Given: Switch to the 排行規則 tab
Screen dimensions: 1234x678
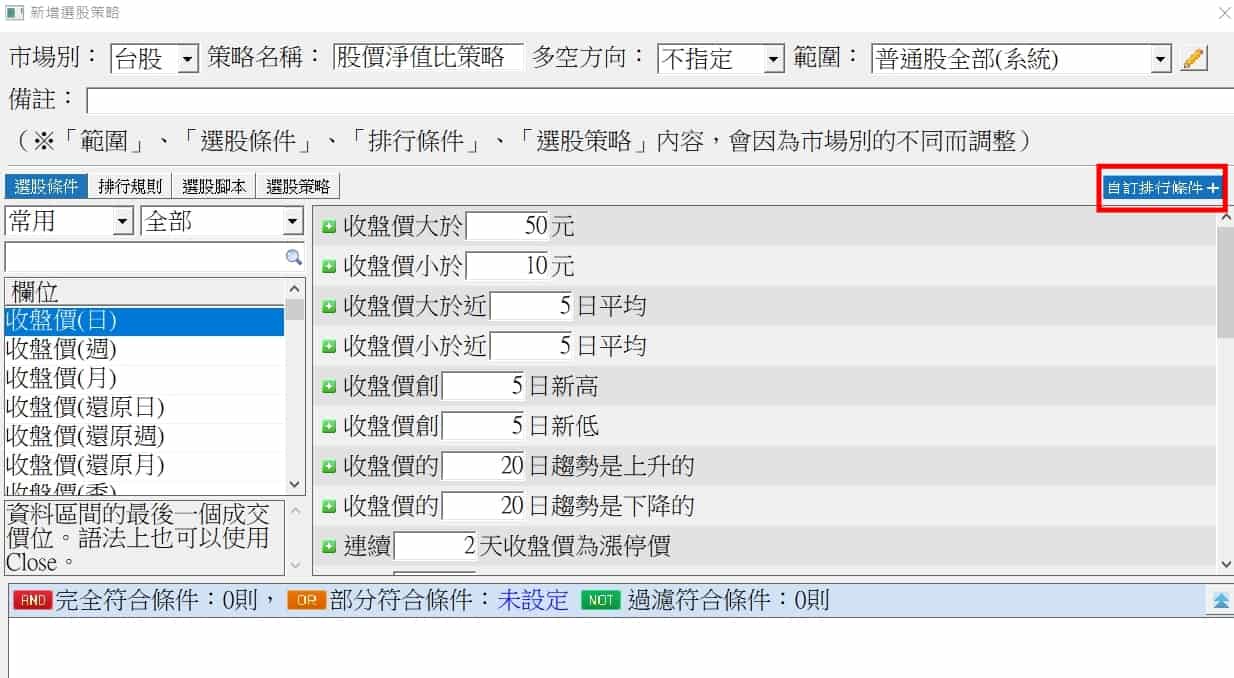Looking at the screenshot, I should [x=129, y=186].
